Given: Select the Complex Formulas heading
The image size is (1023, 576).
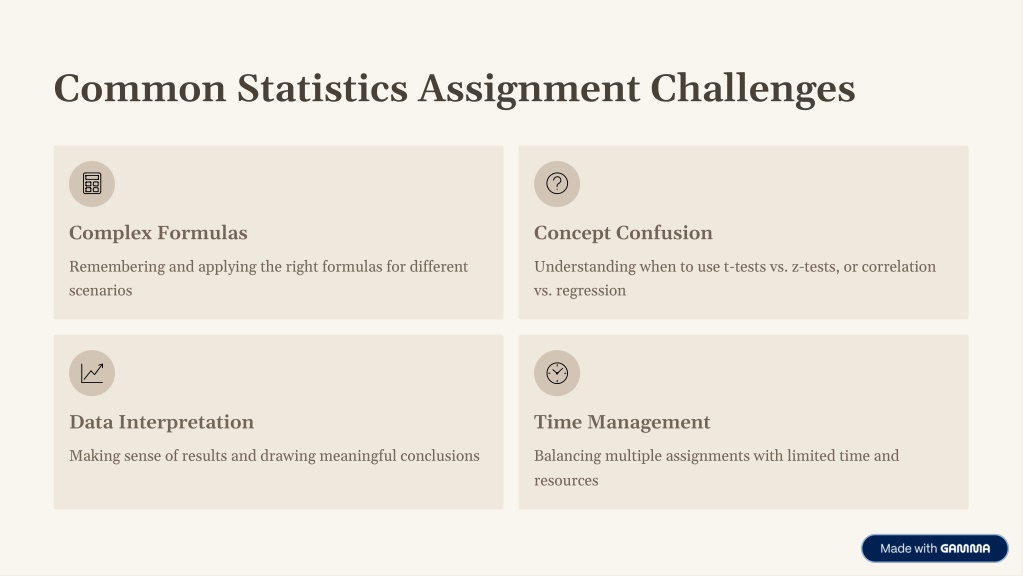Looking at the screenshot, I should click(158, 233).
